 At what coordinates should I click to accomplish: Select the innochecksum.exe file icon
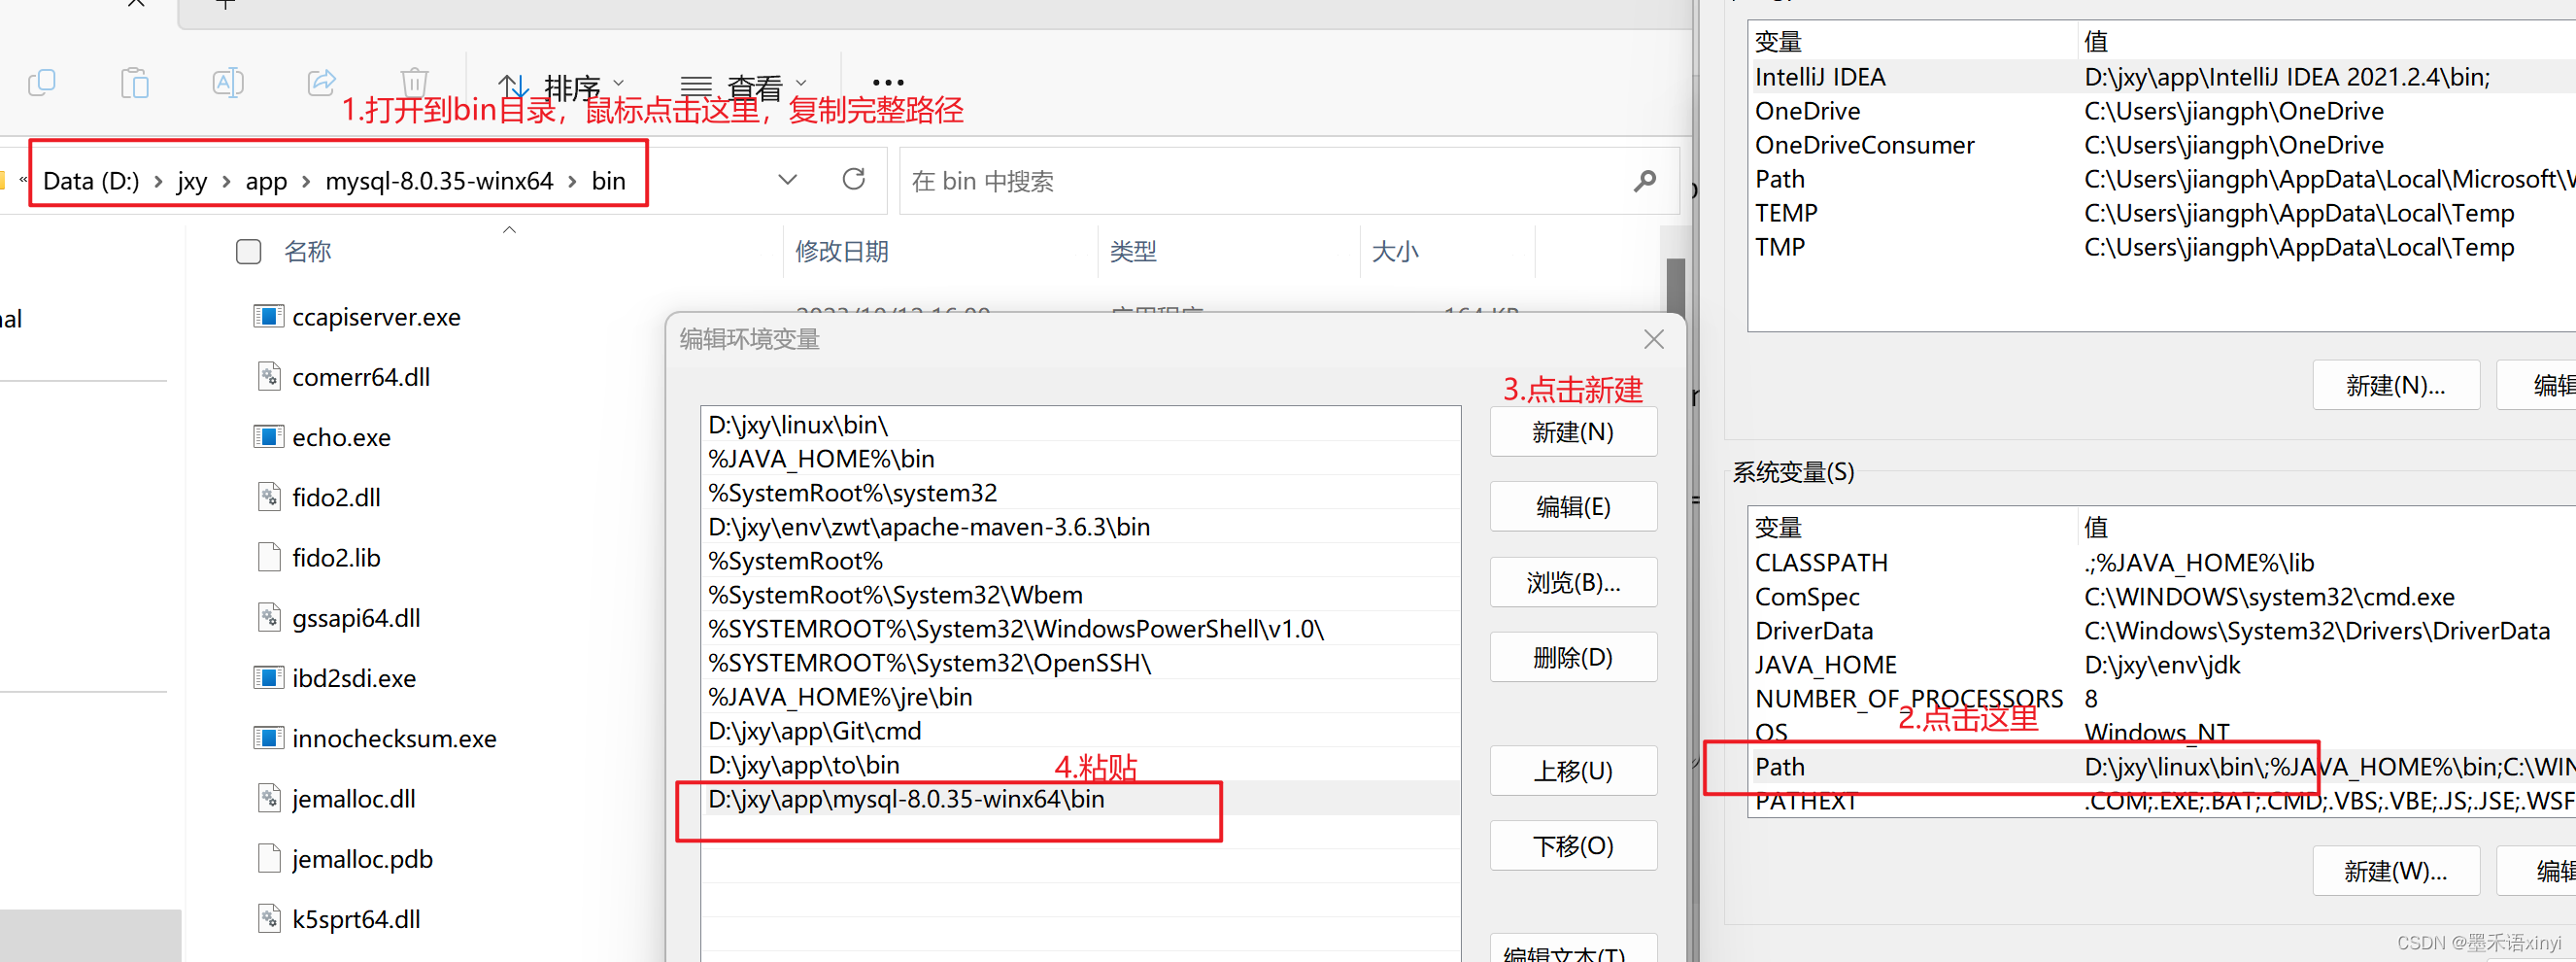(268, 738)
